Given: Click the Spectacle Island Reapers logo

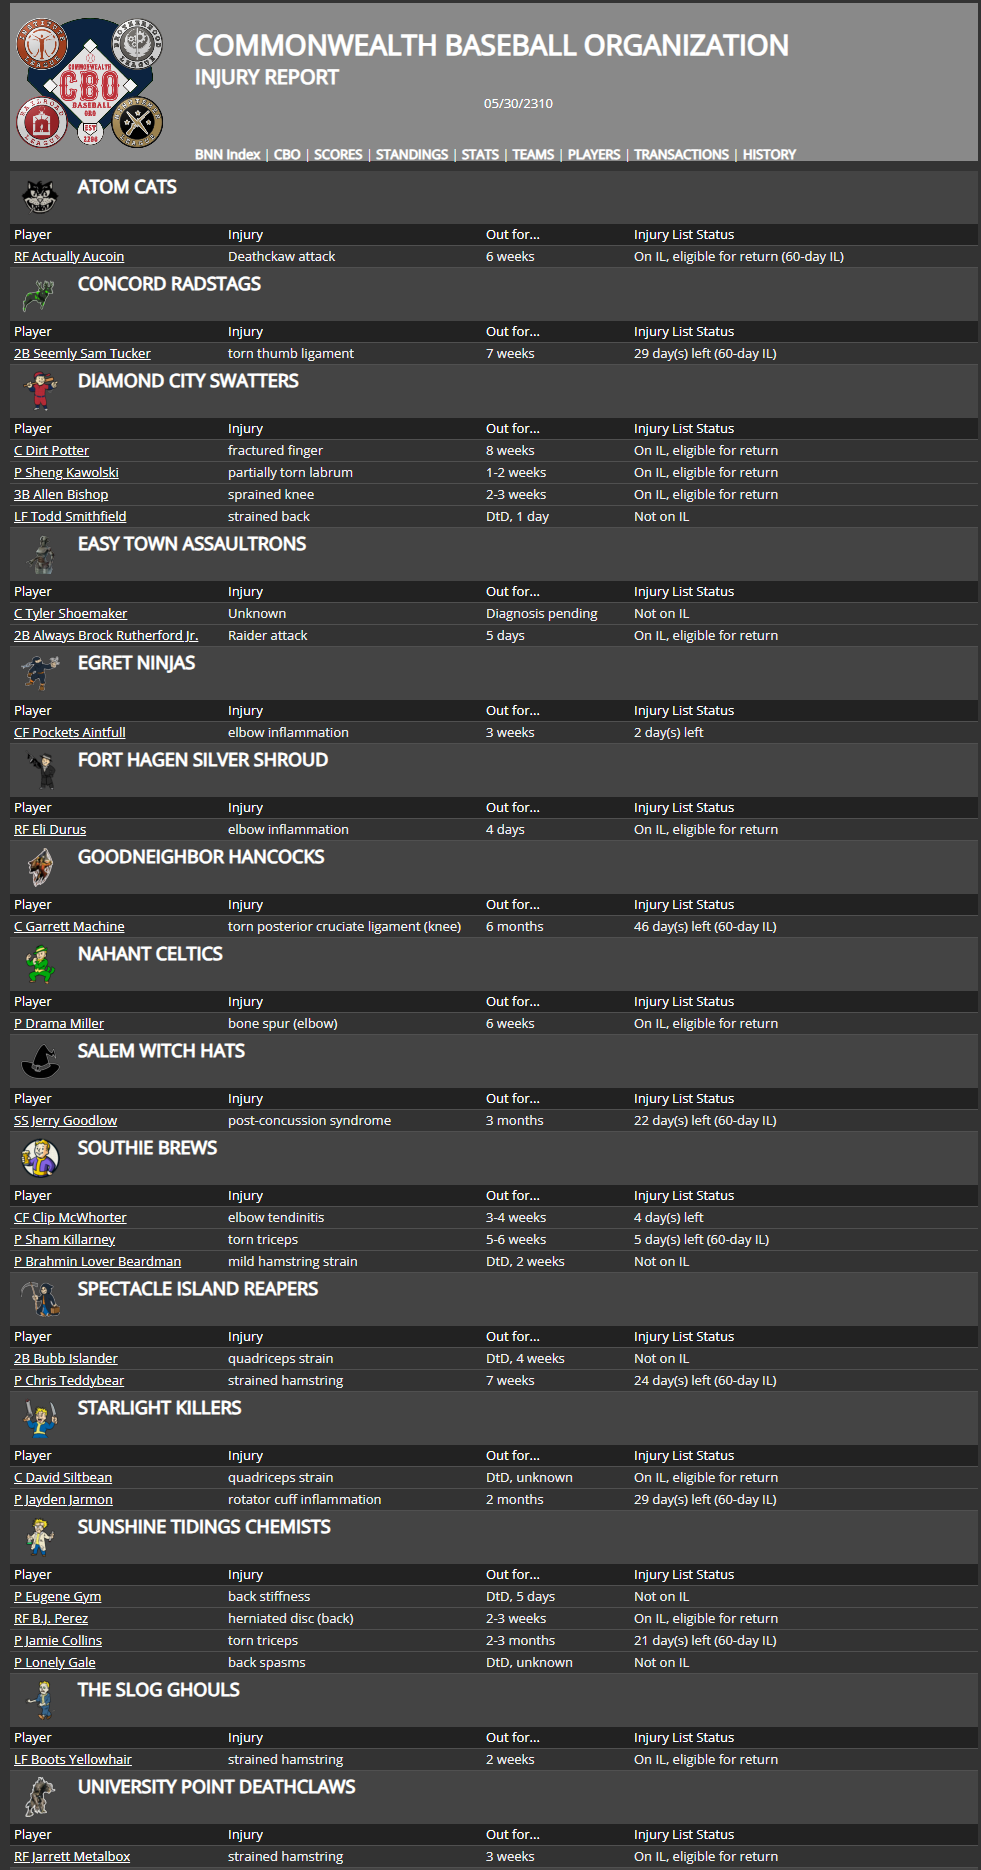Looking at the screenshot, I should coord(40,1299).
